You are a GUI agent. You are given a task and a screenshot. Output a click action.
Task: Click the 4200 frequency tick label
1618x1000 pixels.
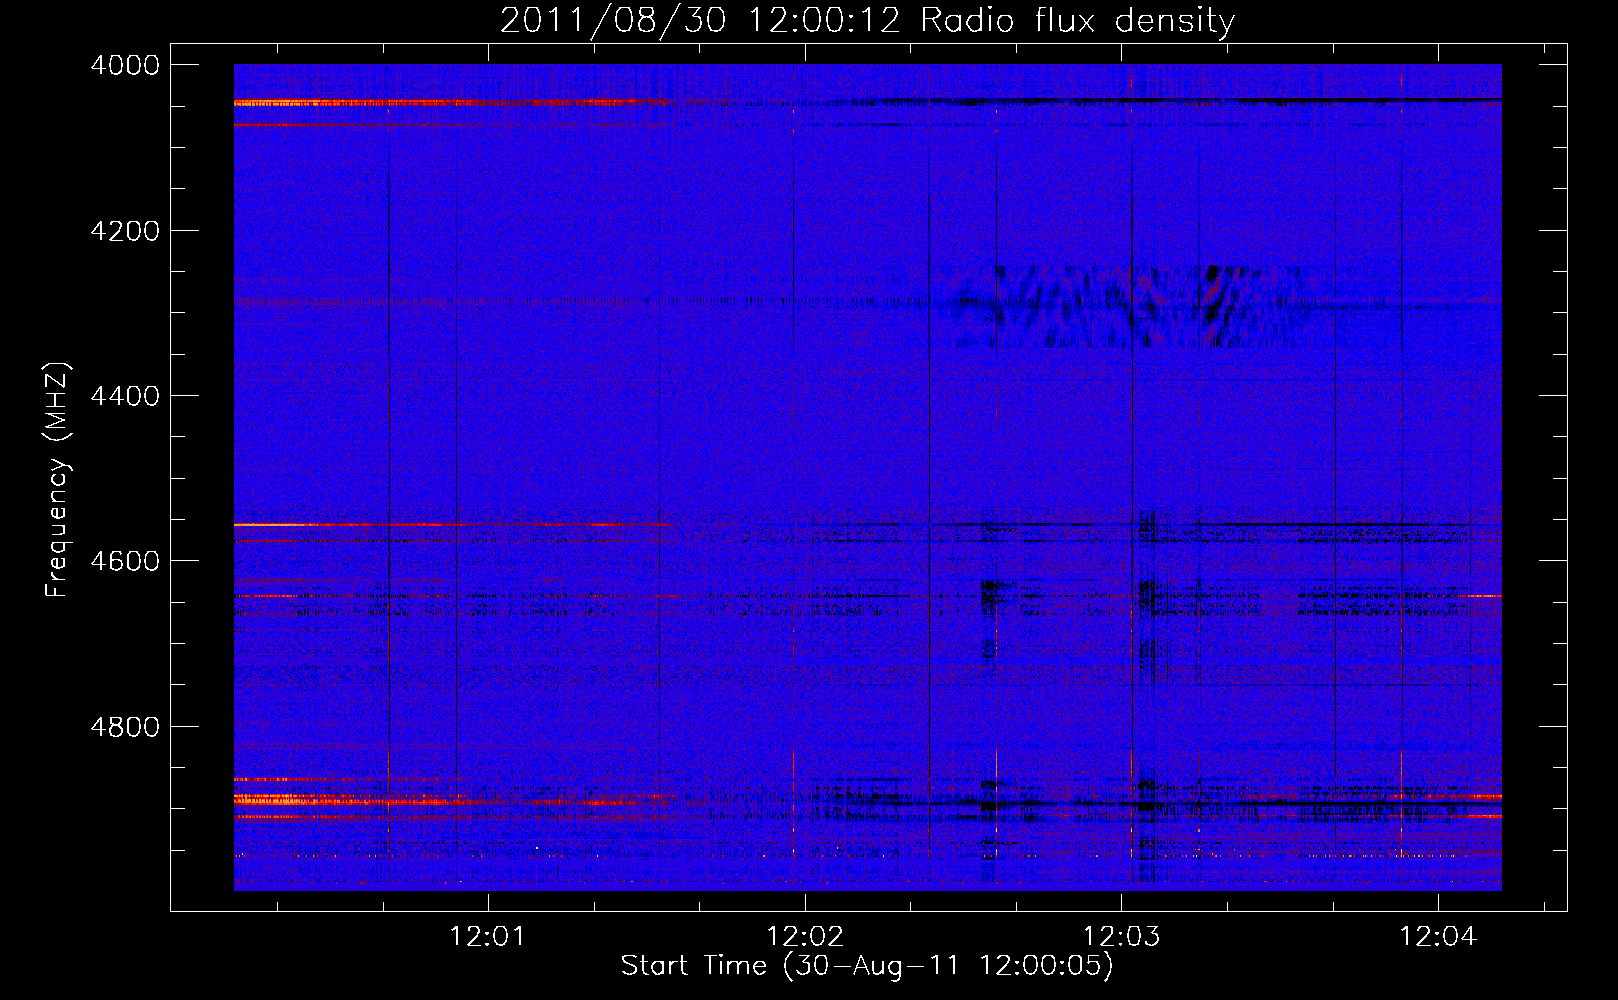(125, 231)
